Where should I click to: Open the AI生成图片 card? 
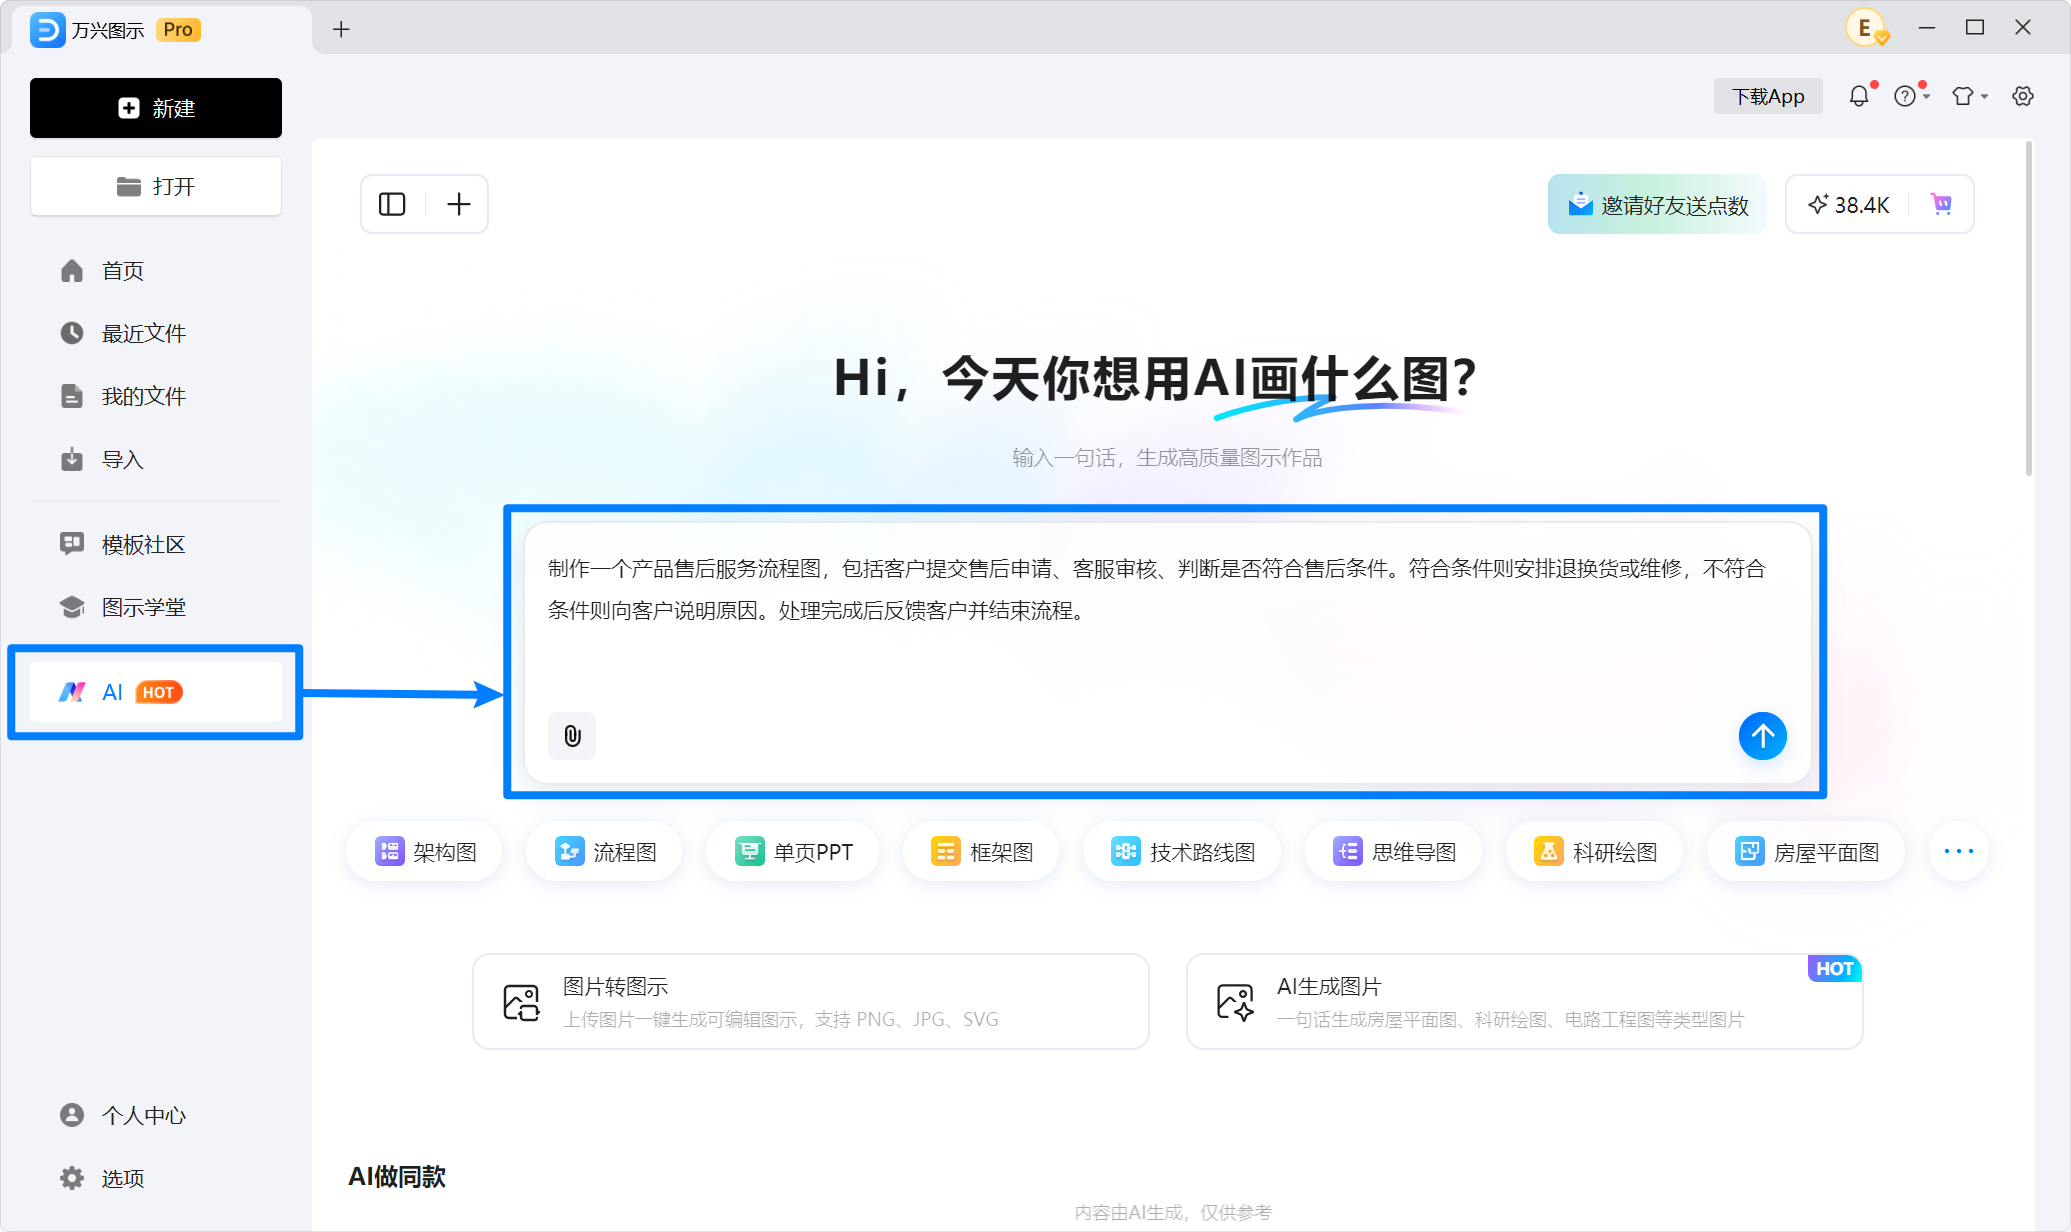(x=1525, y=1001)
